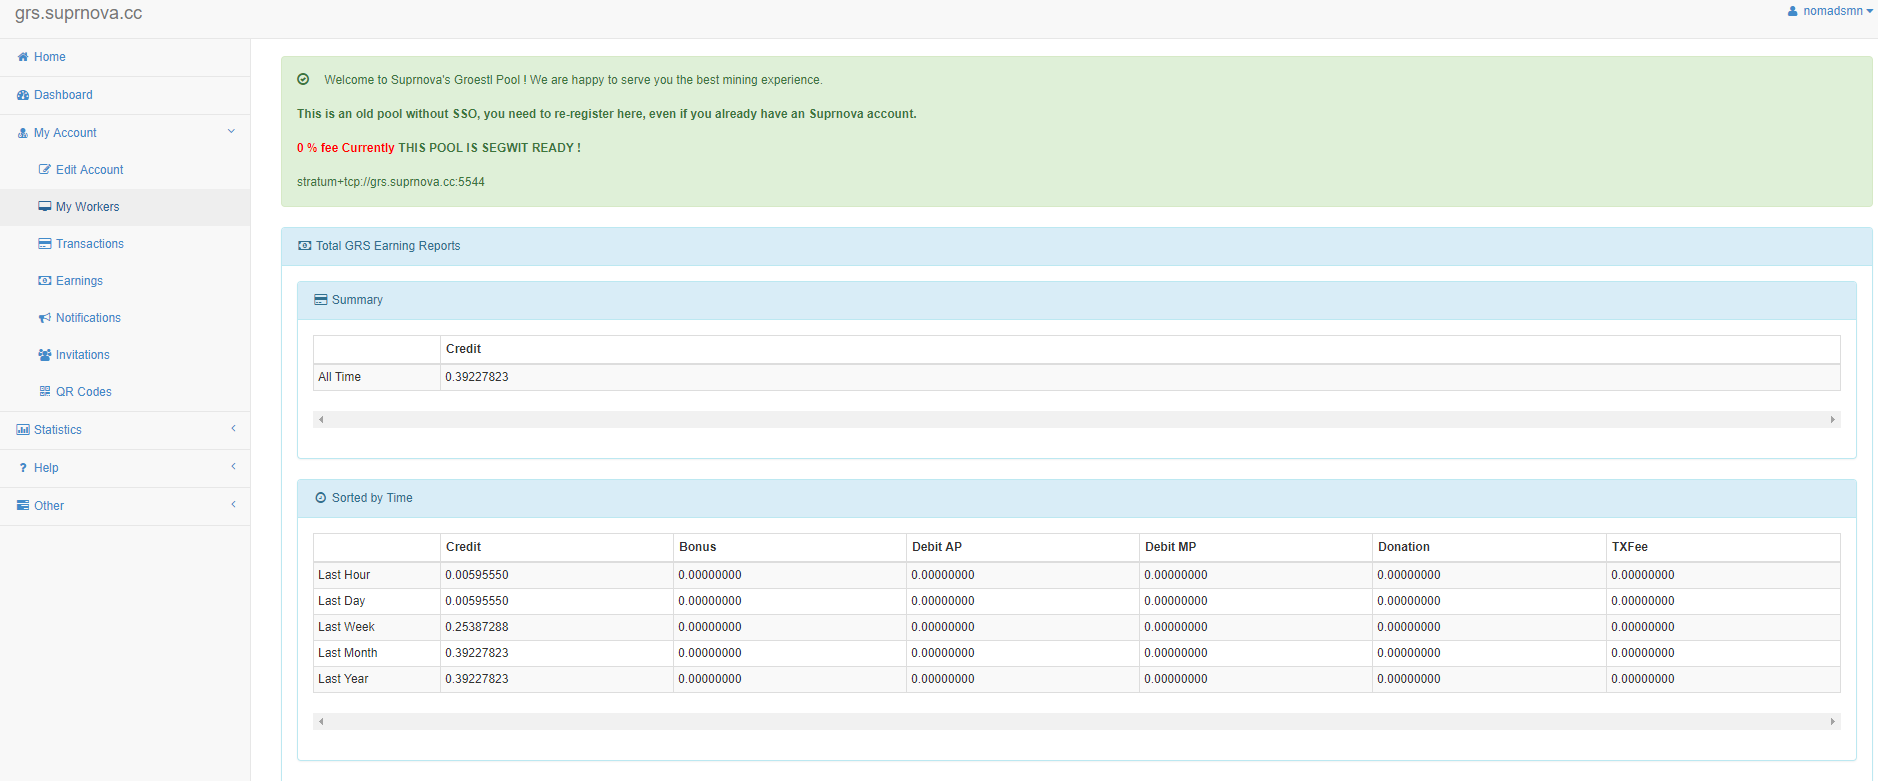Click the Dashboard gauge icon
The height and width of the screenshot is (781, 1878).
point(22,95)
